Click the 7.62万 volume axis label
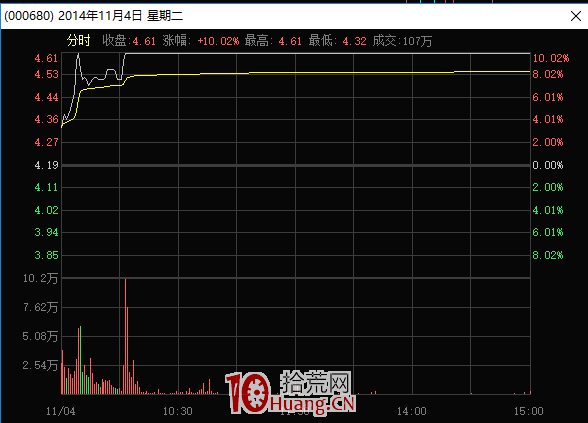This screenshot has width=588, height=423. [40, 308]
